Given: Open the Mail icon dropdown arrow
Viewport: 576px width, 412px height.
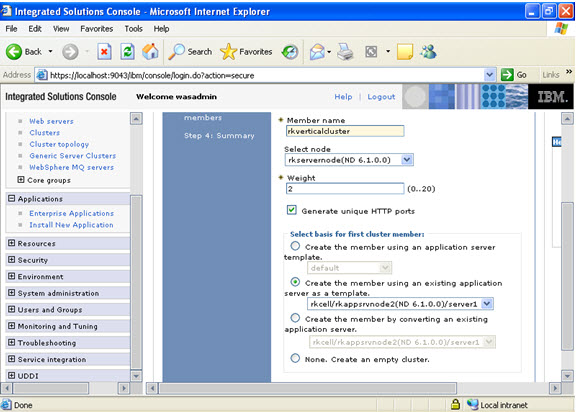Looking at the screenshot, I should tap(329, 52).
